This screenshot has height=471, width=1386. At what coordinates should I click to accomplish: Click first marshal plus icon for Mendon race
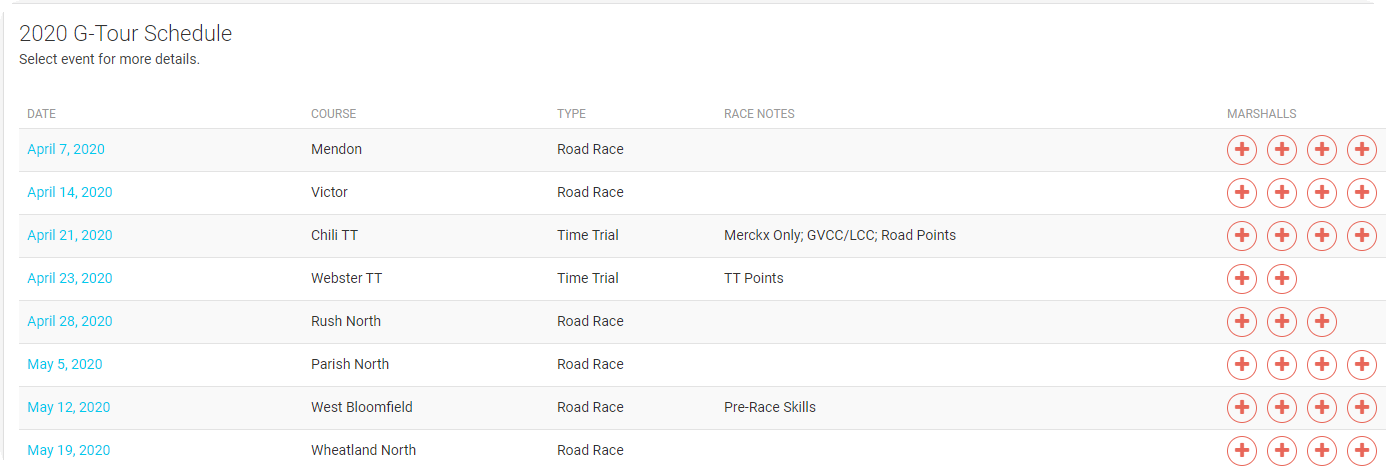(x=1242, y=150)
